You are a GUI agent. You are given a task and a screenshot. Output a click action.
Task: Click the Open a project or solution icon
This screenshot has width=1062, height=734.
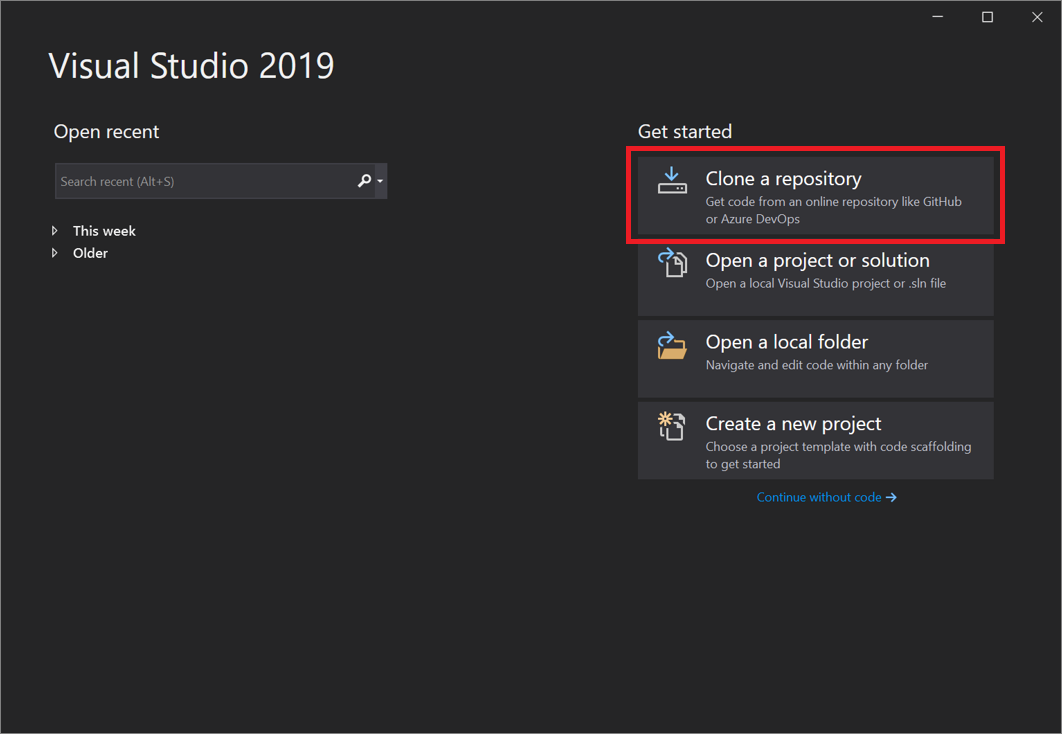(672, 262)
